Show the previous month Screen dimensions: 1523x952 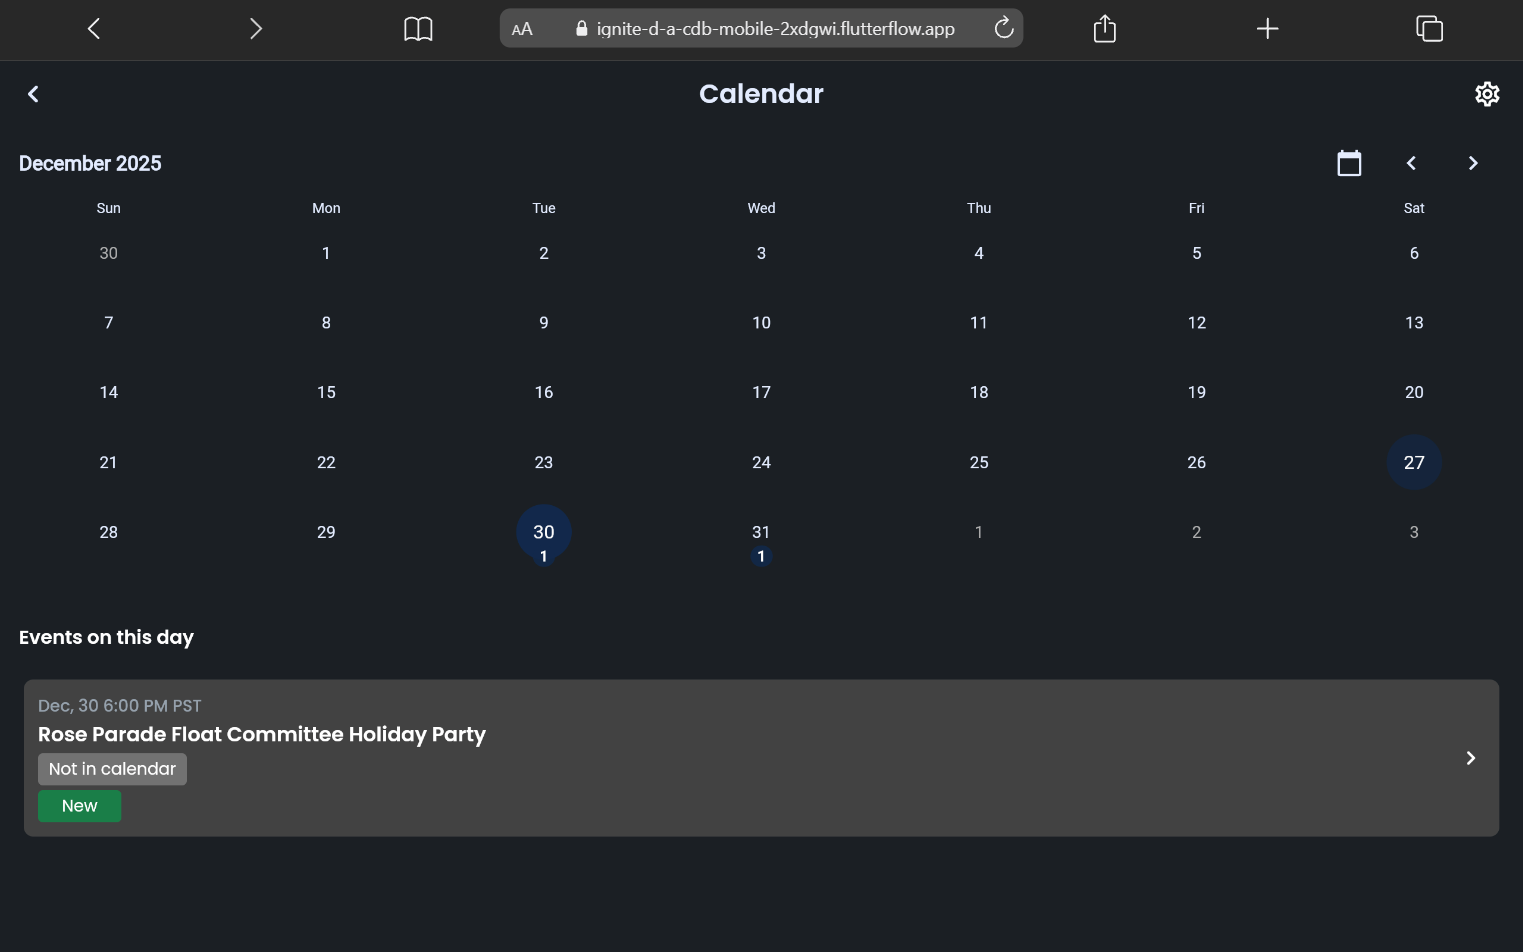1411,163
